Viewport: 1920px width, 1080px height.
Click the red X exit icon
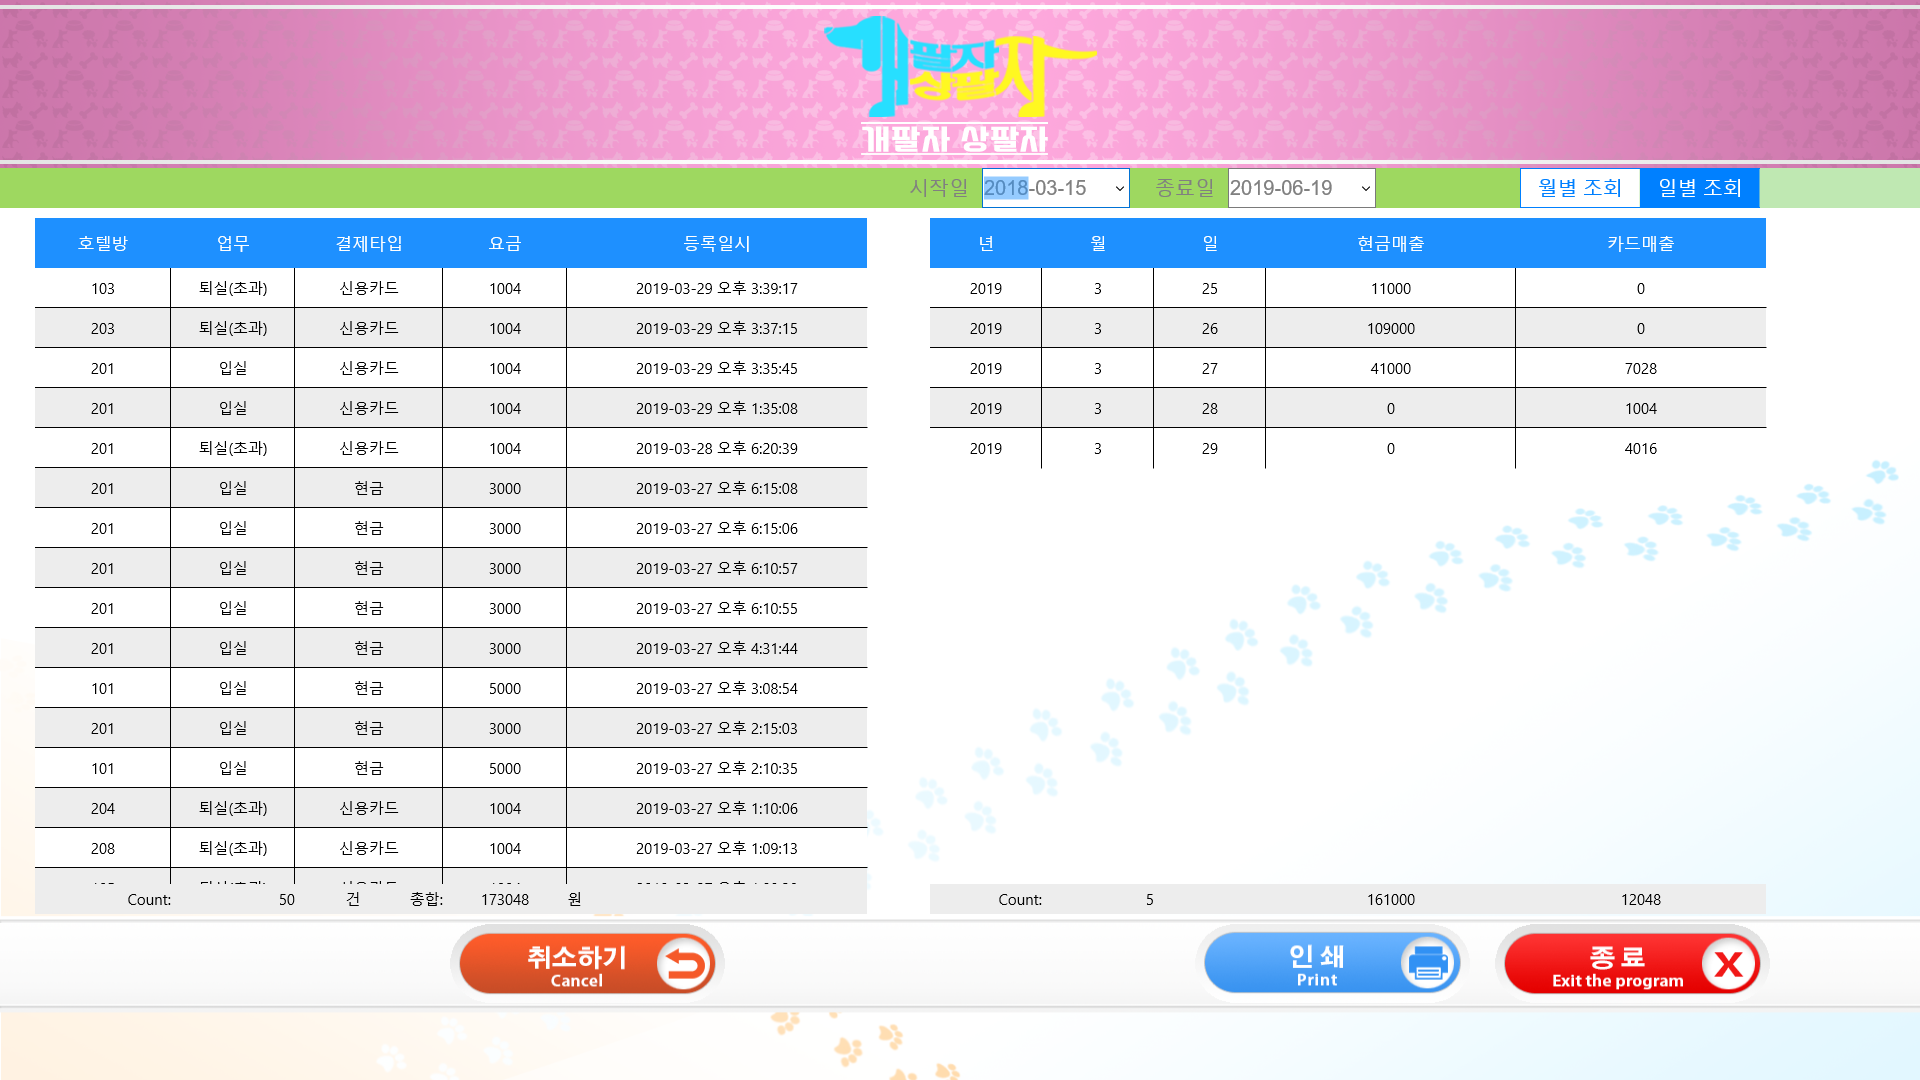(1728, 964)
